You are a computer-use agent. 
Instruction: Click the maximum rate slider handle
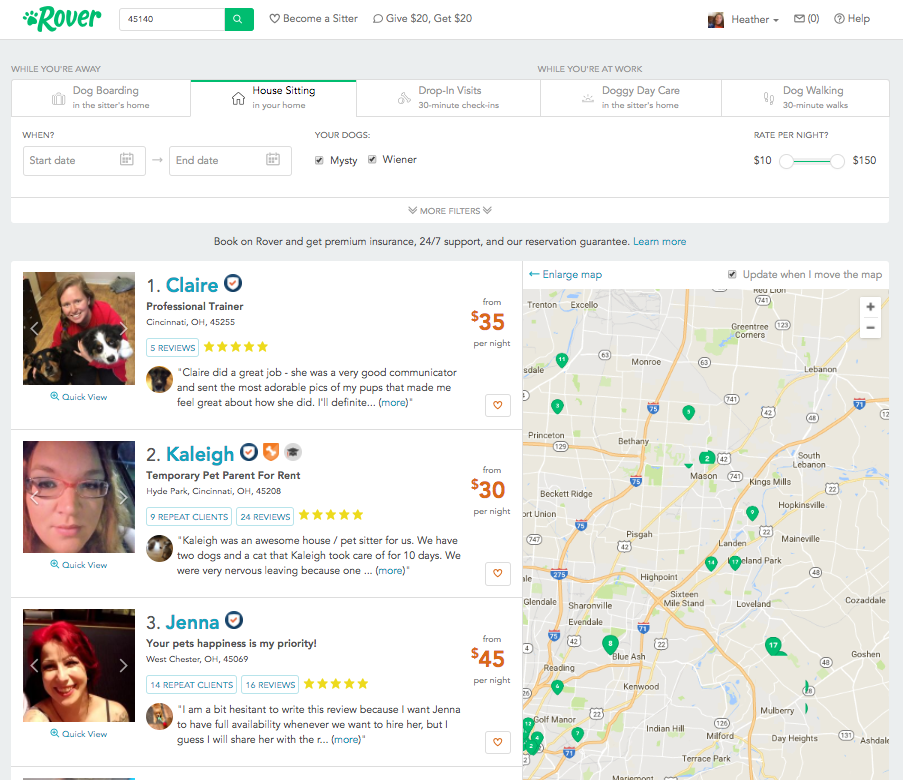point(837,161)
